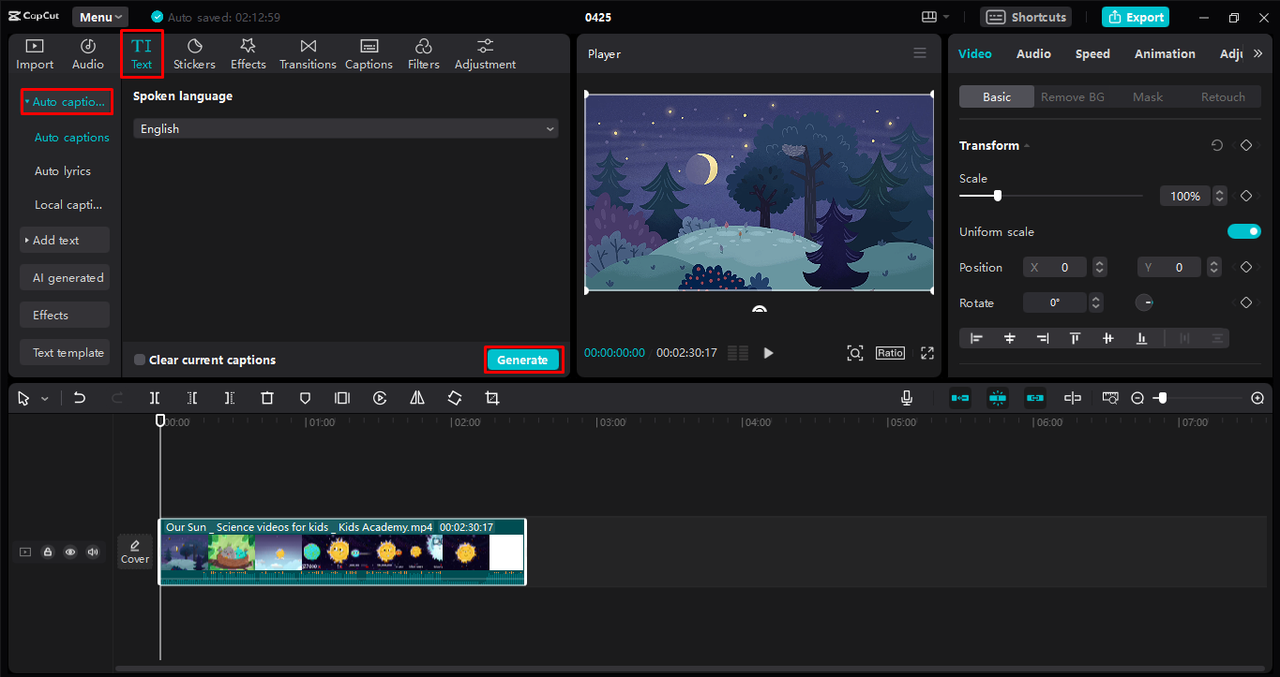The height and width of the screenshot is (677, 1280).
Task: Enable Clear current captions checkbox
Action: (x=140, y=360)
